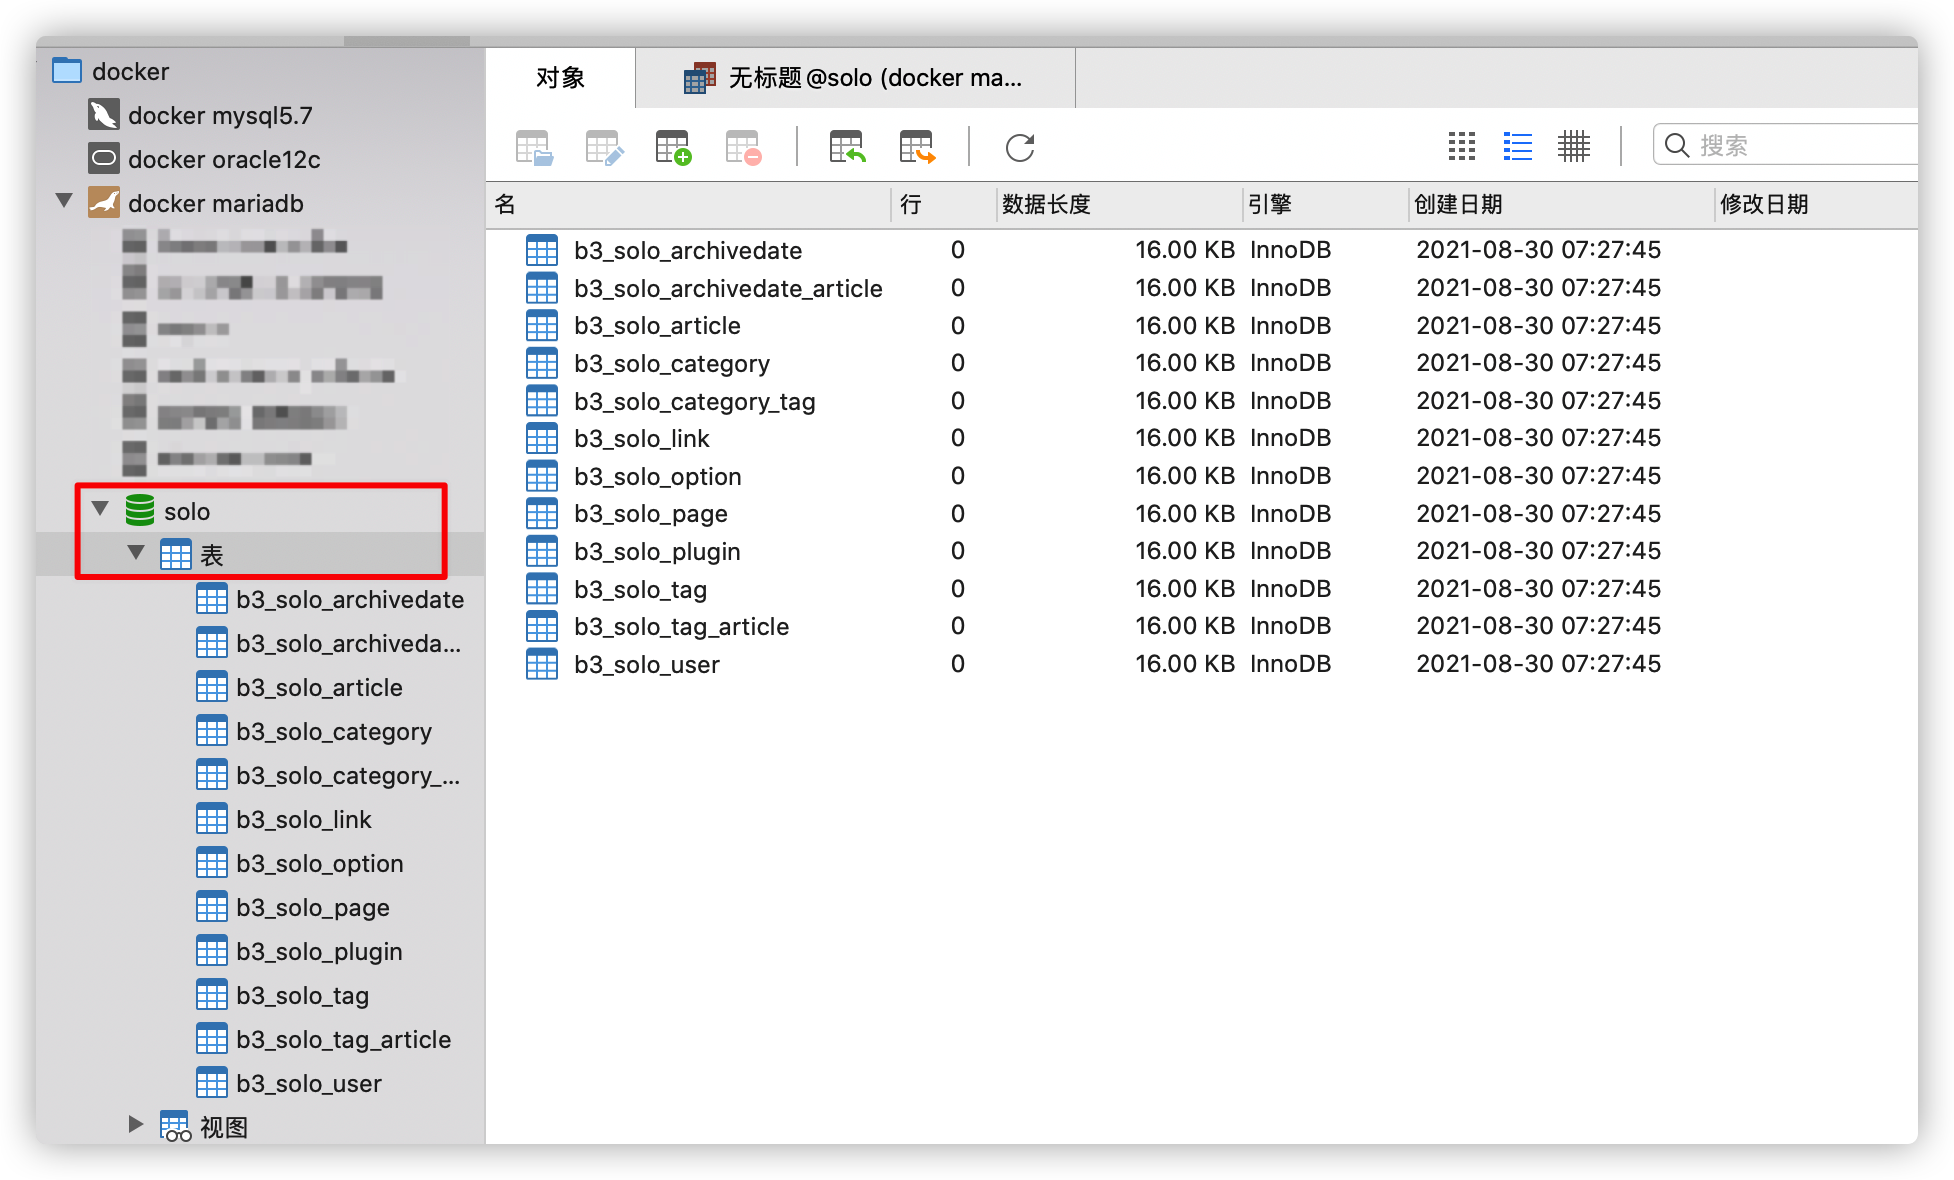Screen dimensions: 1954x1180
Task: Sort the list by 数据长度 column header
Action: [x=1046, y=205]
